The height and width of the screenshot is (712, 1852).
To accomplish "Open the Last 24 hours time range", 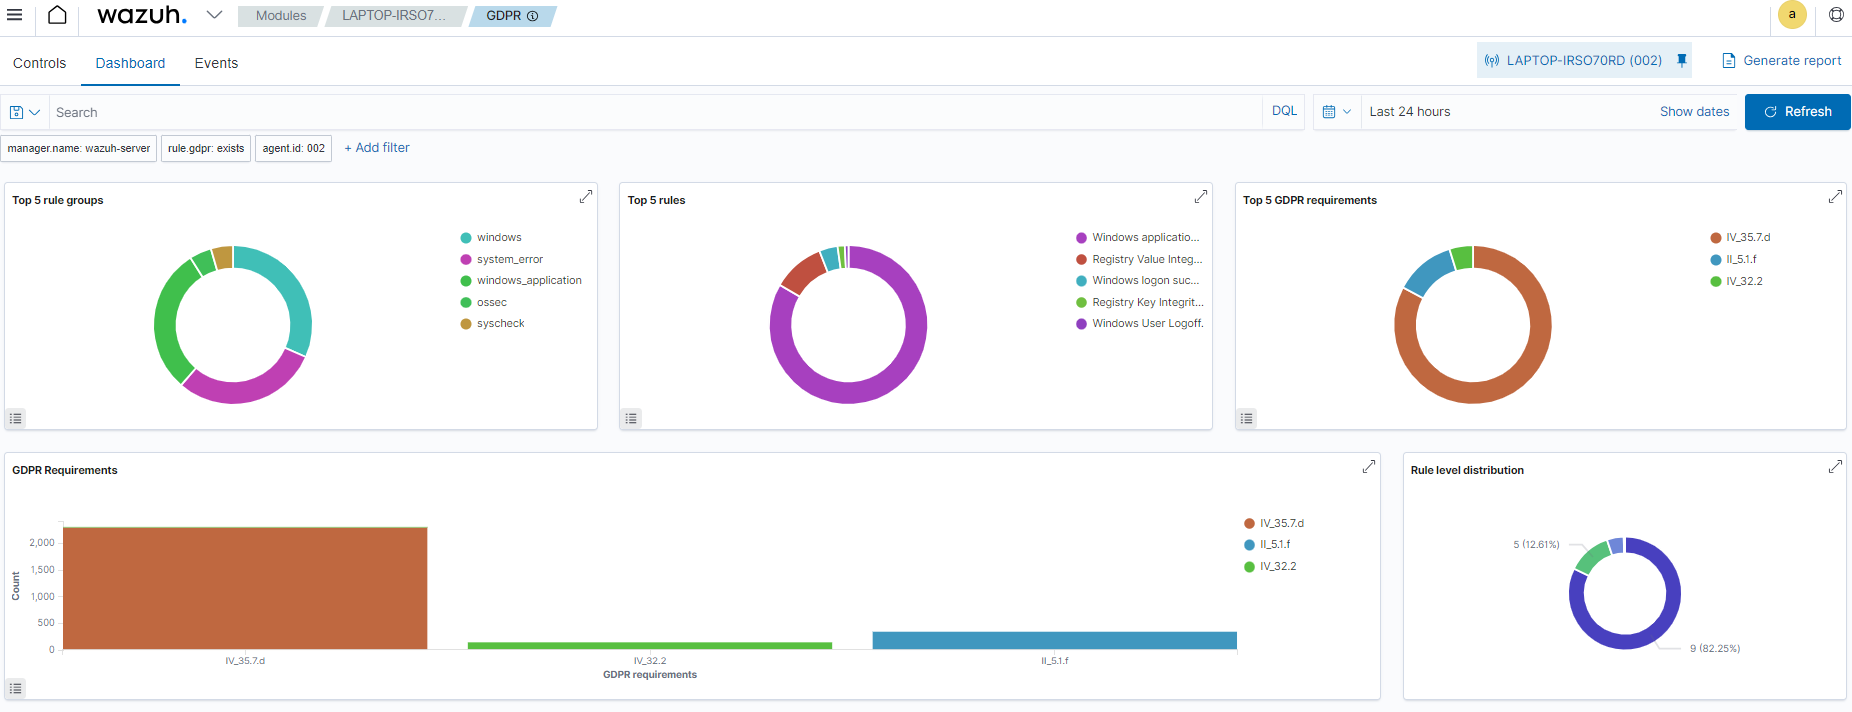I will (x=1409, y=112).
